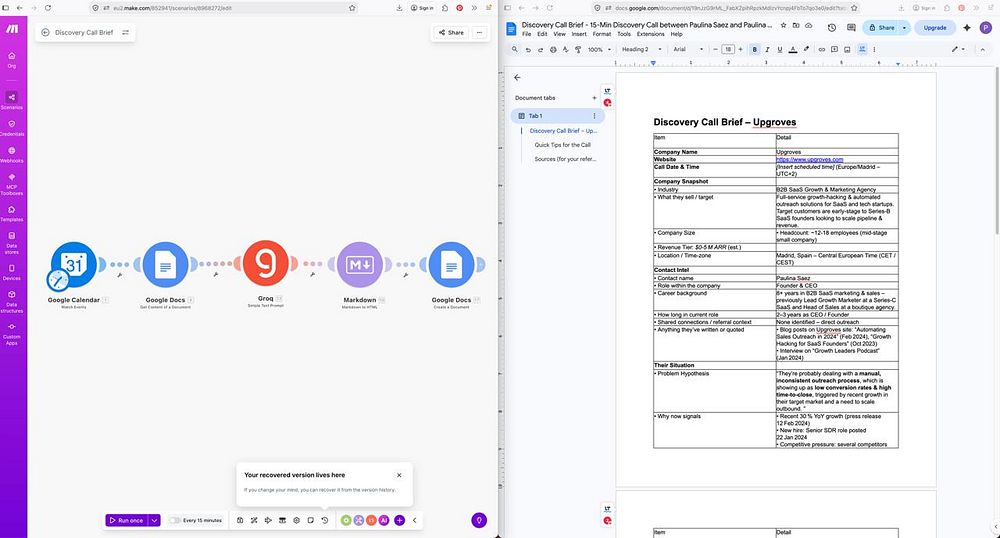Screen dimensions: 1000x538
Task: Open the clock schedule badge on Google Calendar
Action: [x=58, y=280]
